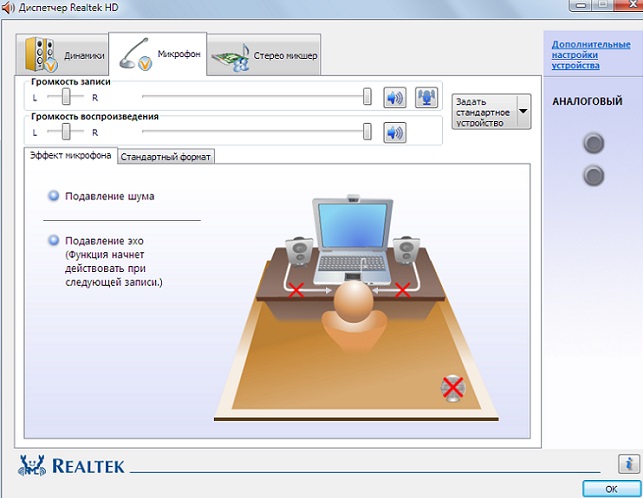Click the lower analog jack connector
The width and height of the screenshot is (643, 498).
coord(594,177)
